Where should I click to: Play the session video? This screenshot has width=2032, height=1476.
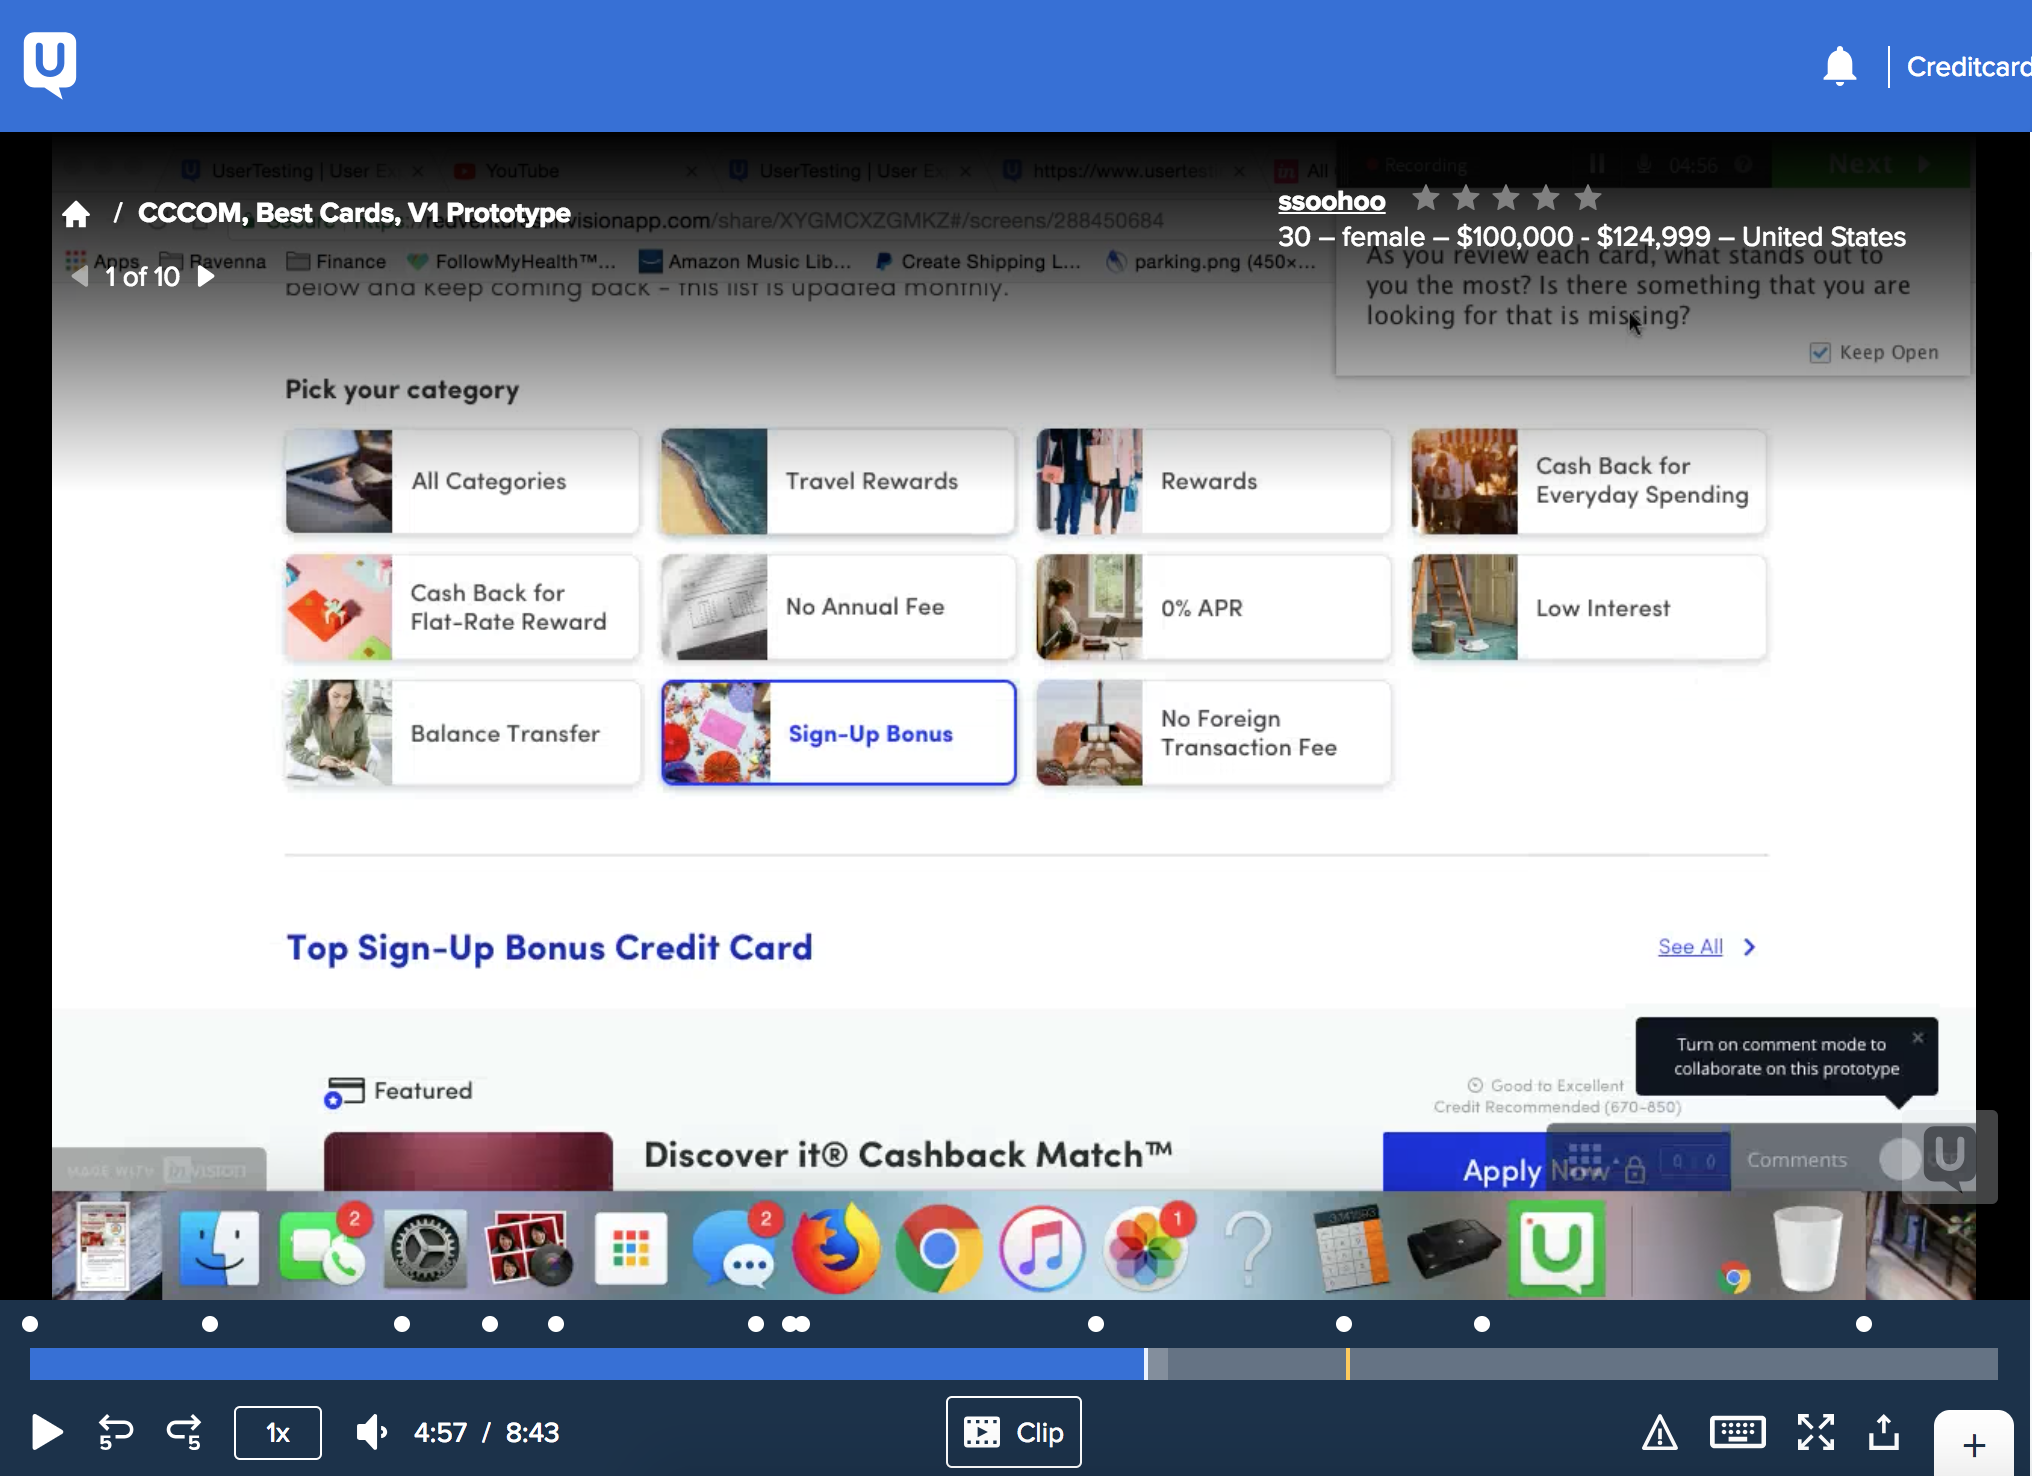47,1432
